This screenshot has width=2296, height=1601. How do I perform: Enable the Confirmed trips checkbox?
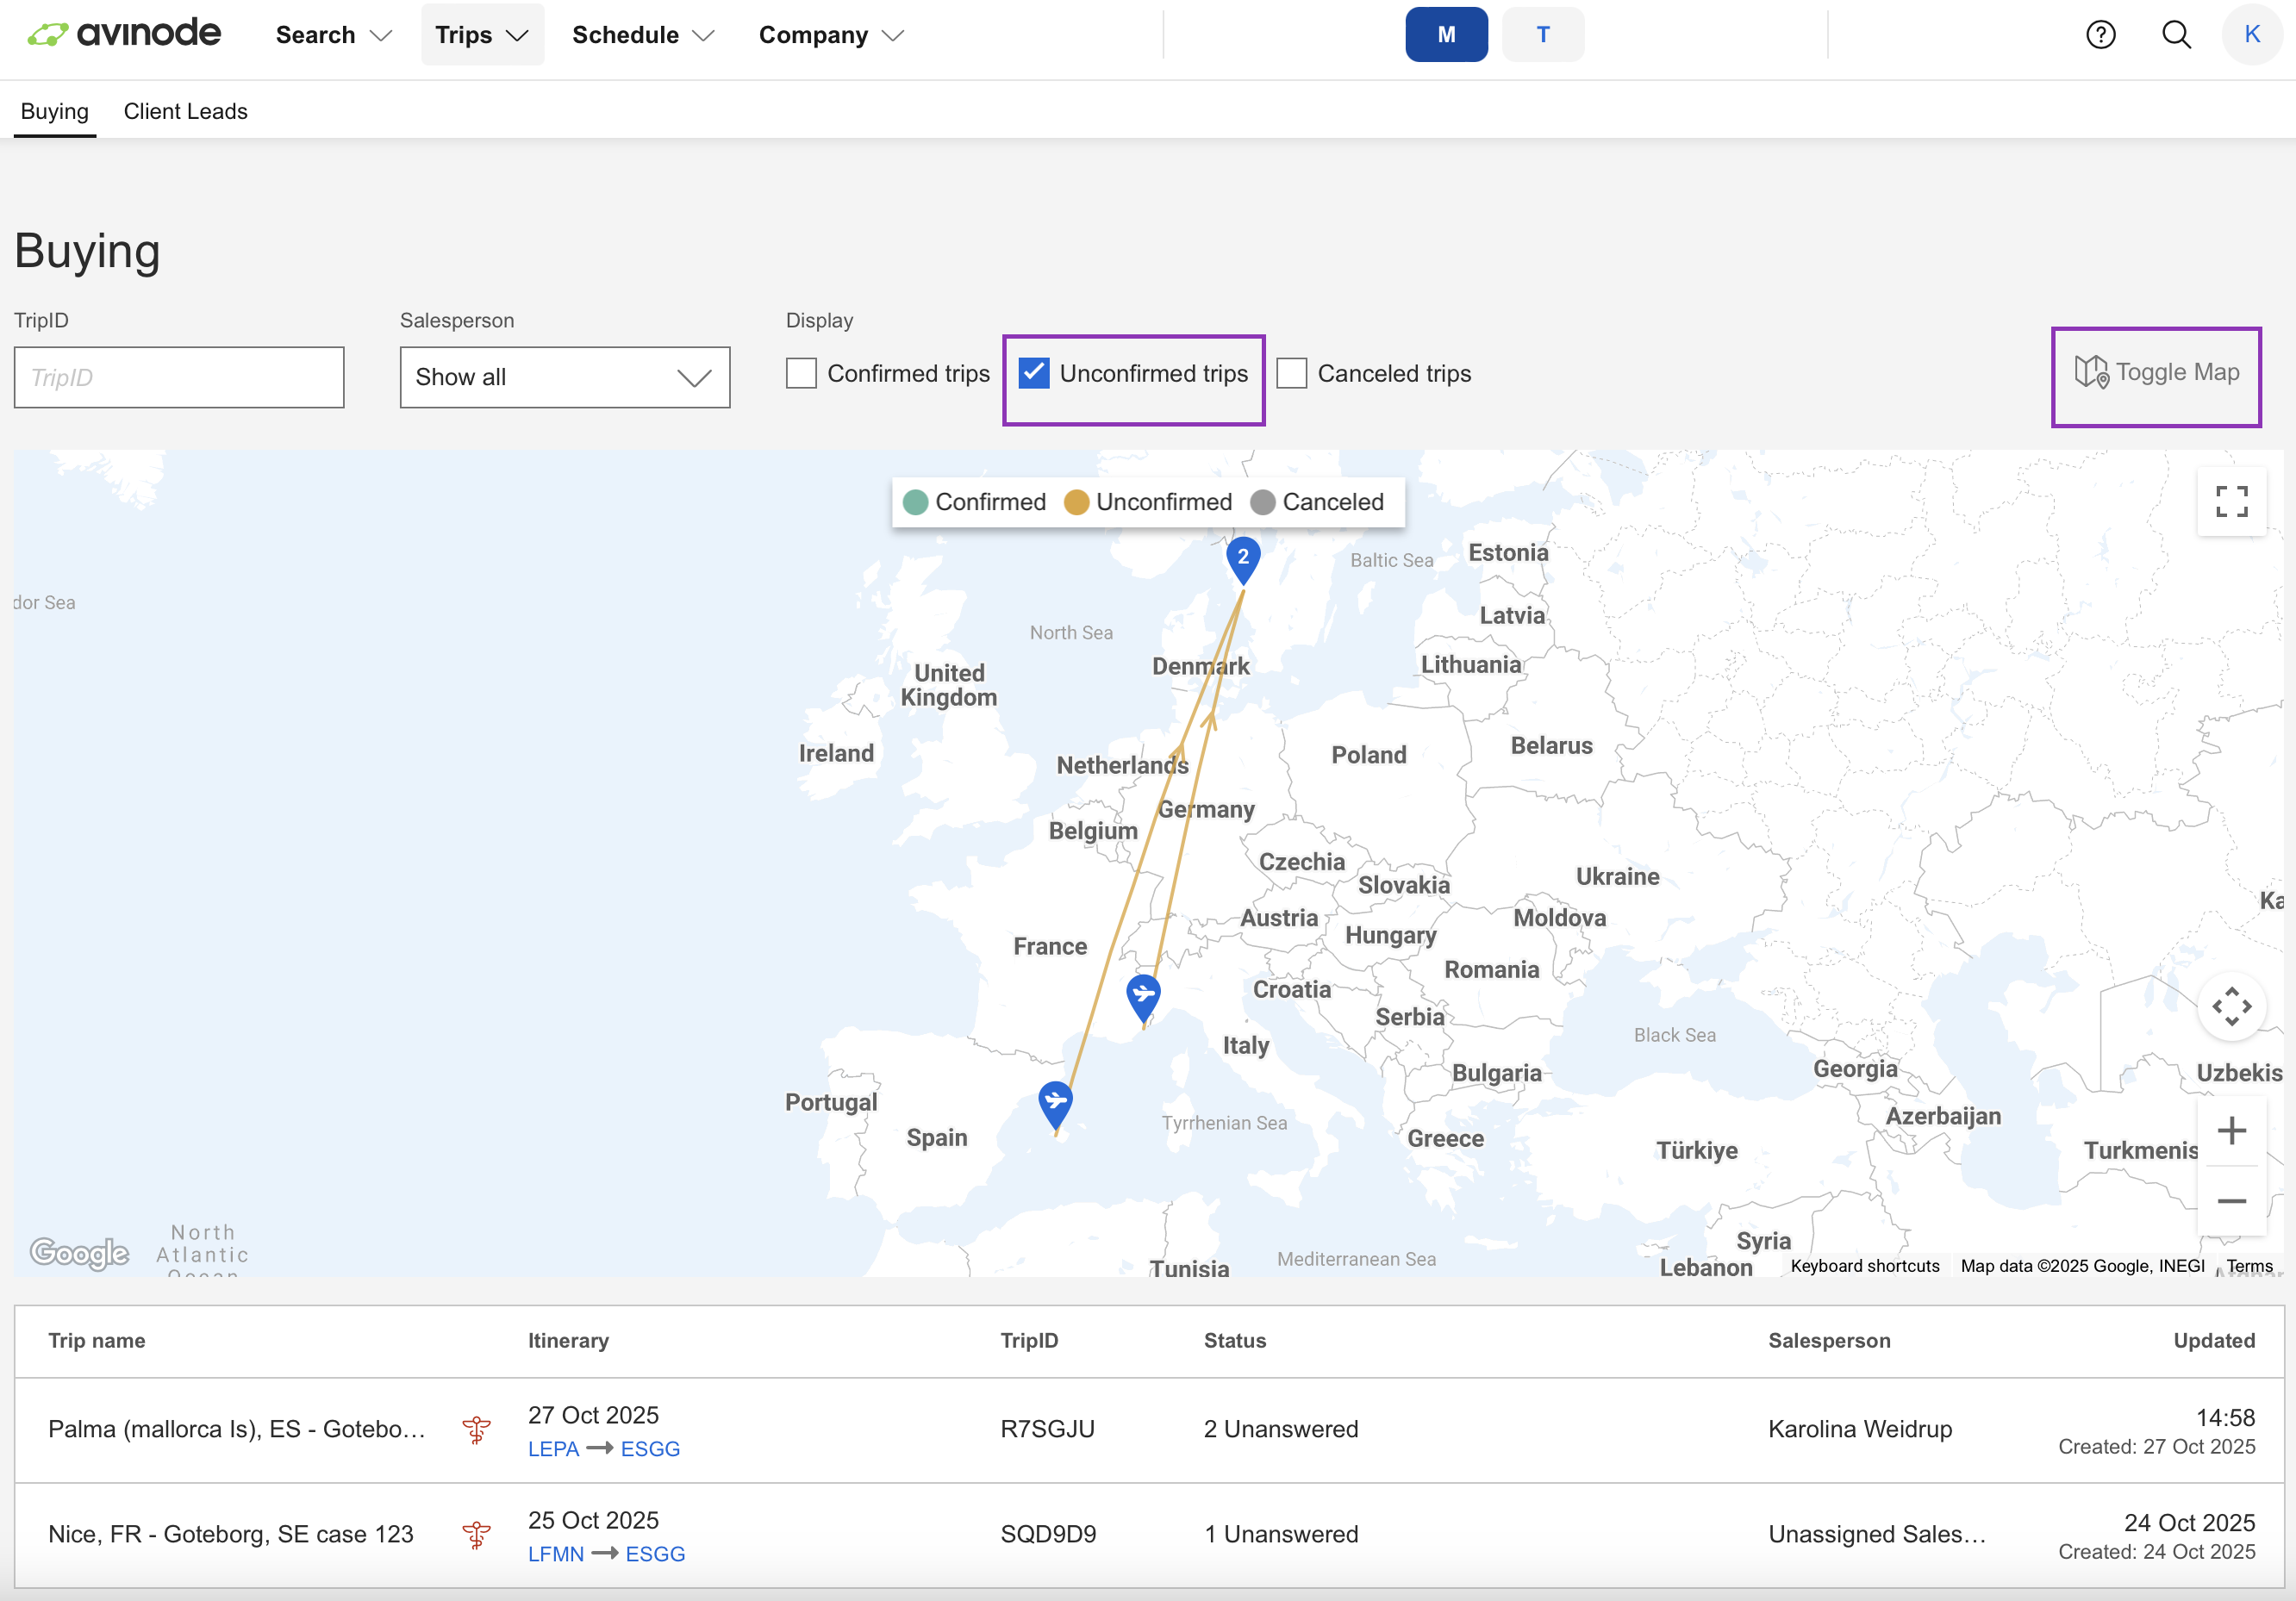[801, 374]
